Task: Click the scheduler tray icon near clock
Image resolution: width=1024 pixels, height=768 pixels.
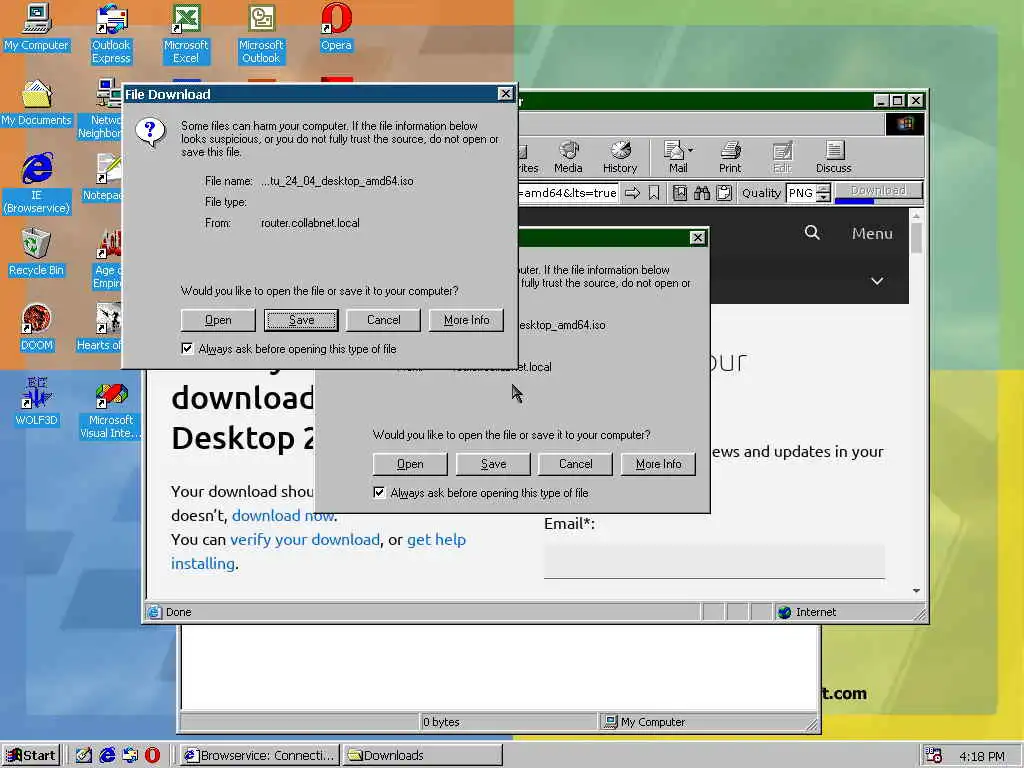Action: (x=934, y=756)
